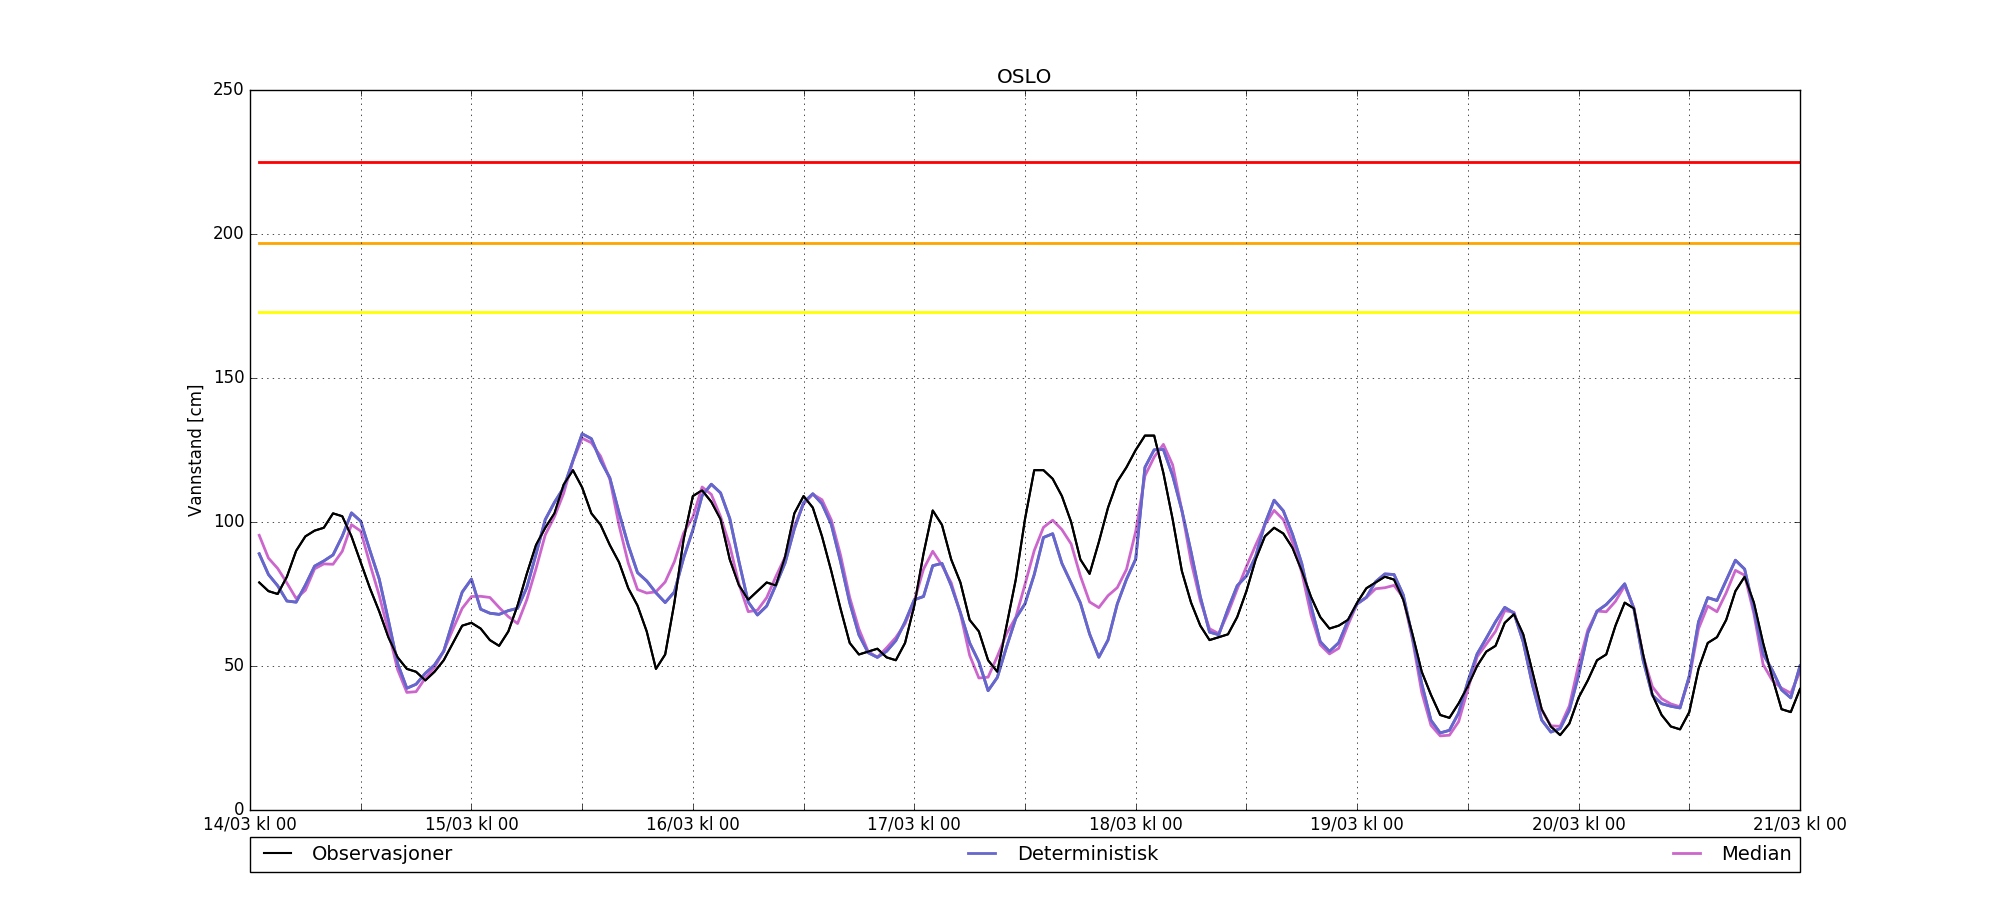2000x900 pixels.
Task: Select the 14/03 kl 00 date tick
Action: click(x=250, y=825)
